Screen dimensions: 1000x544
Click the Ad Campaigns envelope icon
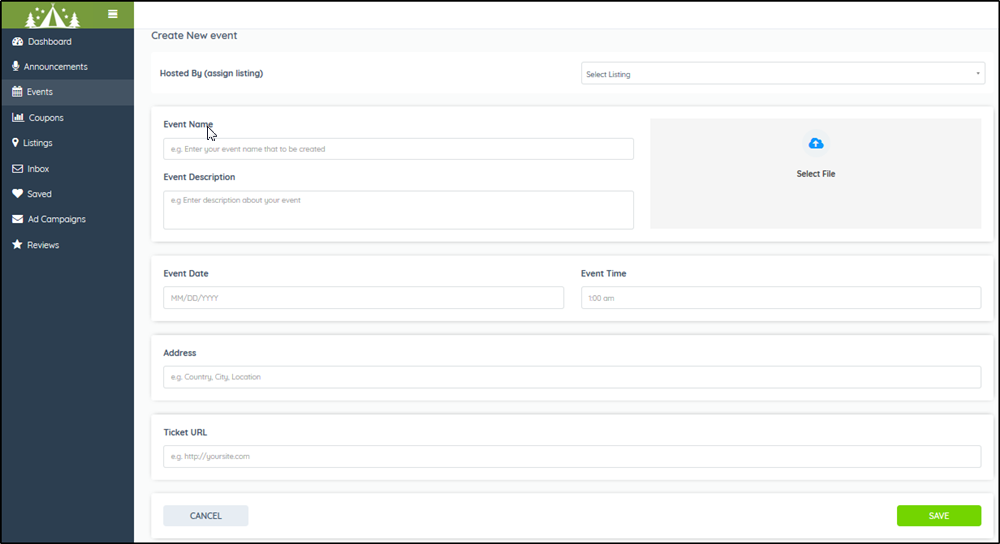(x=17, y=219)
